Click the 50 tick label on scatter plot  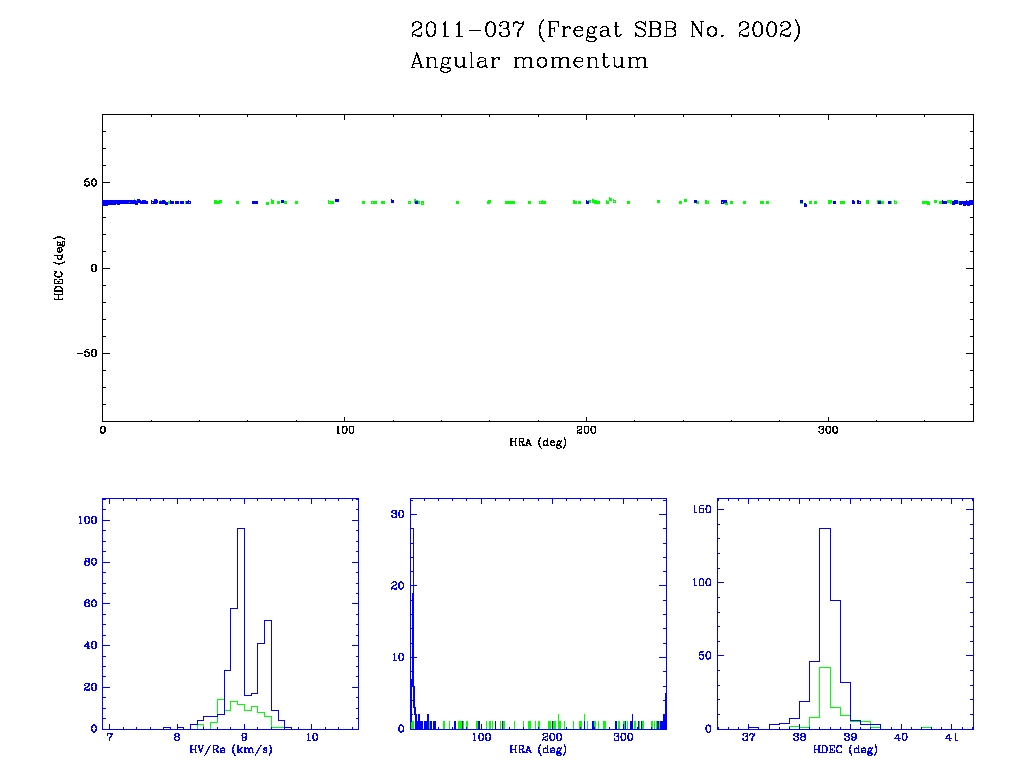[88, 183]
